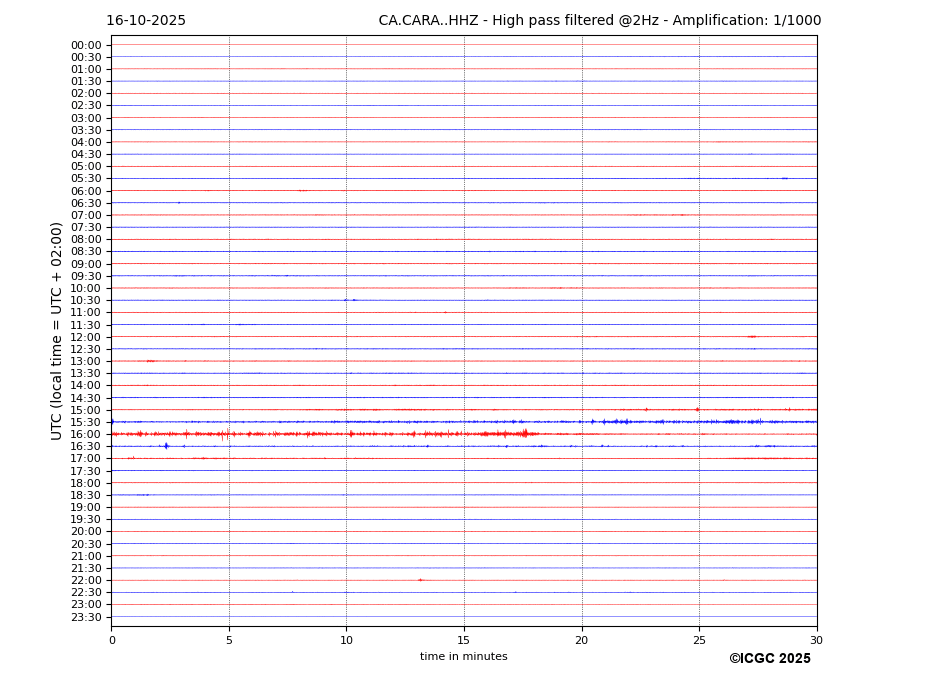The height and width of the screenshot is (696, 927).
Task: Click the x-axis tick label 10
Action: click(346, 640)
